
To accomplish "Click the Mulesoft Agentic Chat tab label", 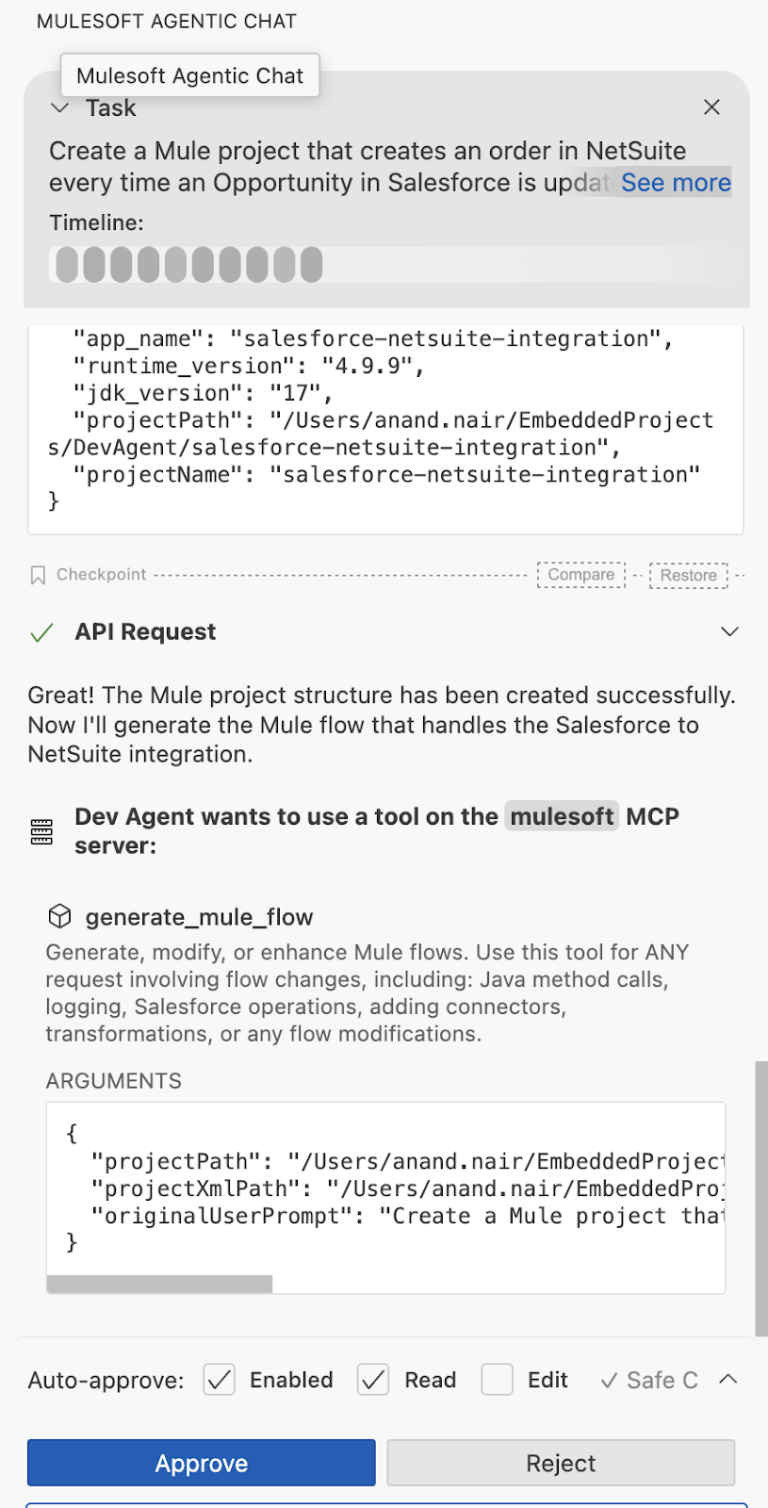I will coord(189,75).
